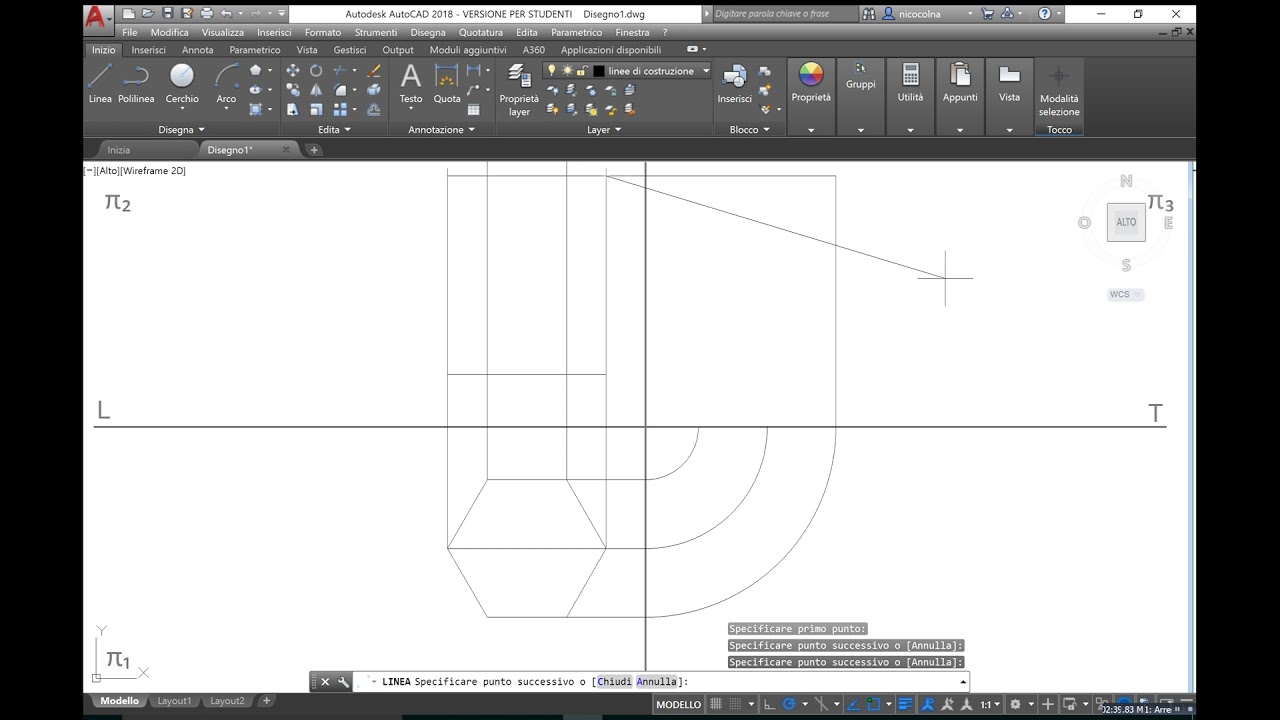Switch to the Layout1 tab

click(x=174, y=701)
